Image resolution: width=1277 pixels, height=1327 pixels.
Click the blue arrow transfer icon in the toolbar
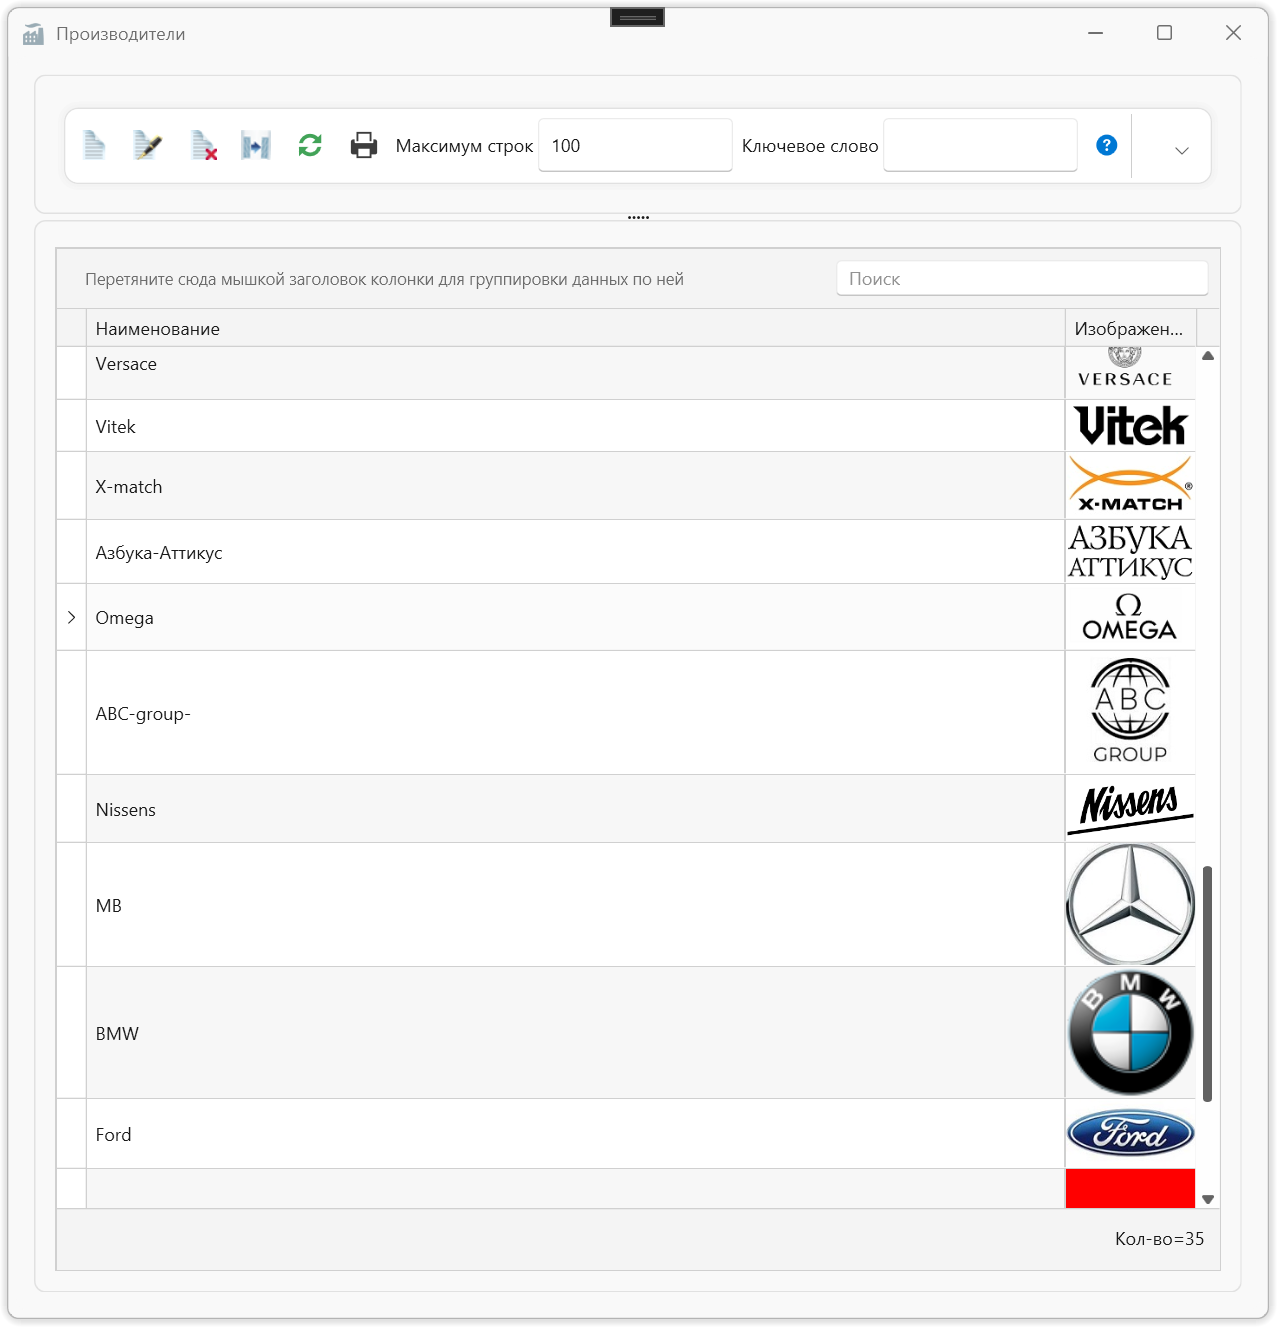tap(256, 146)
